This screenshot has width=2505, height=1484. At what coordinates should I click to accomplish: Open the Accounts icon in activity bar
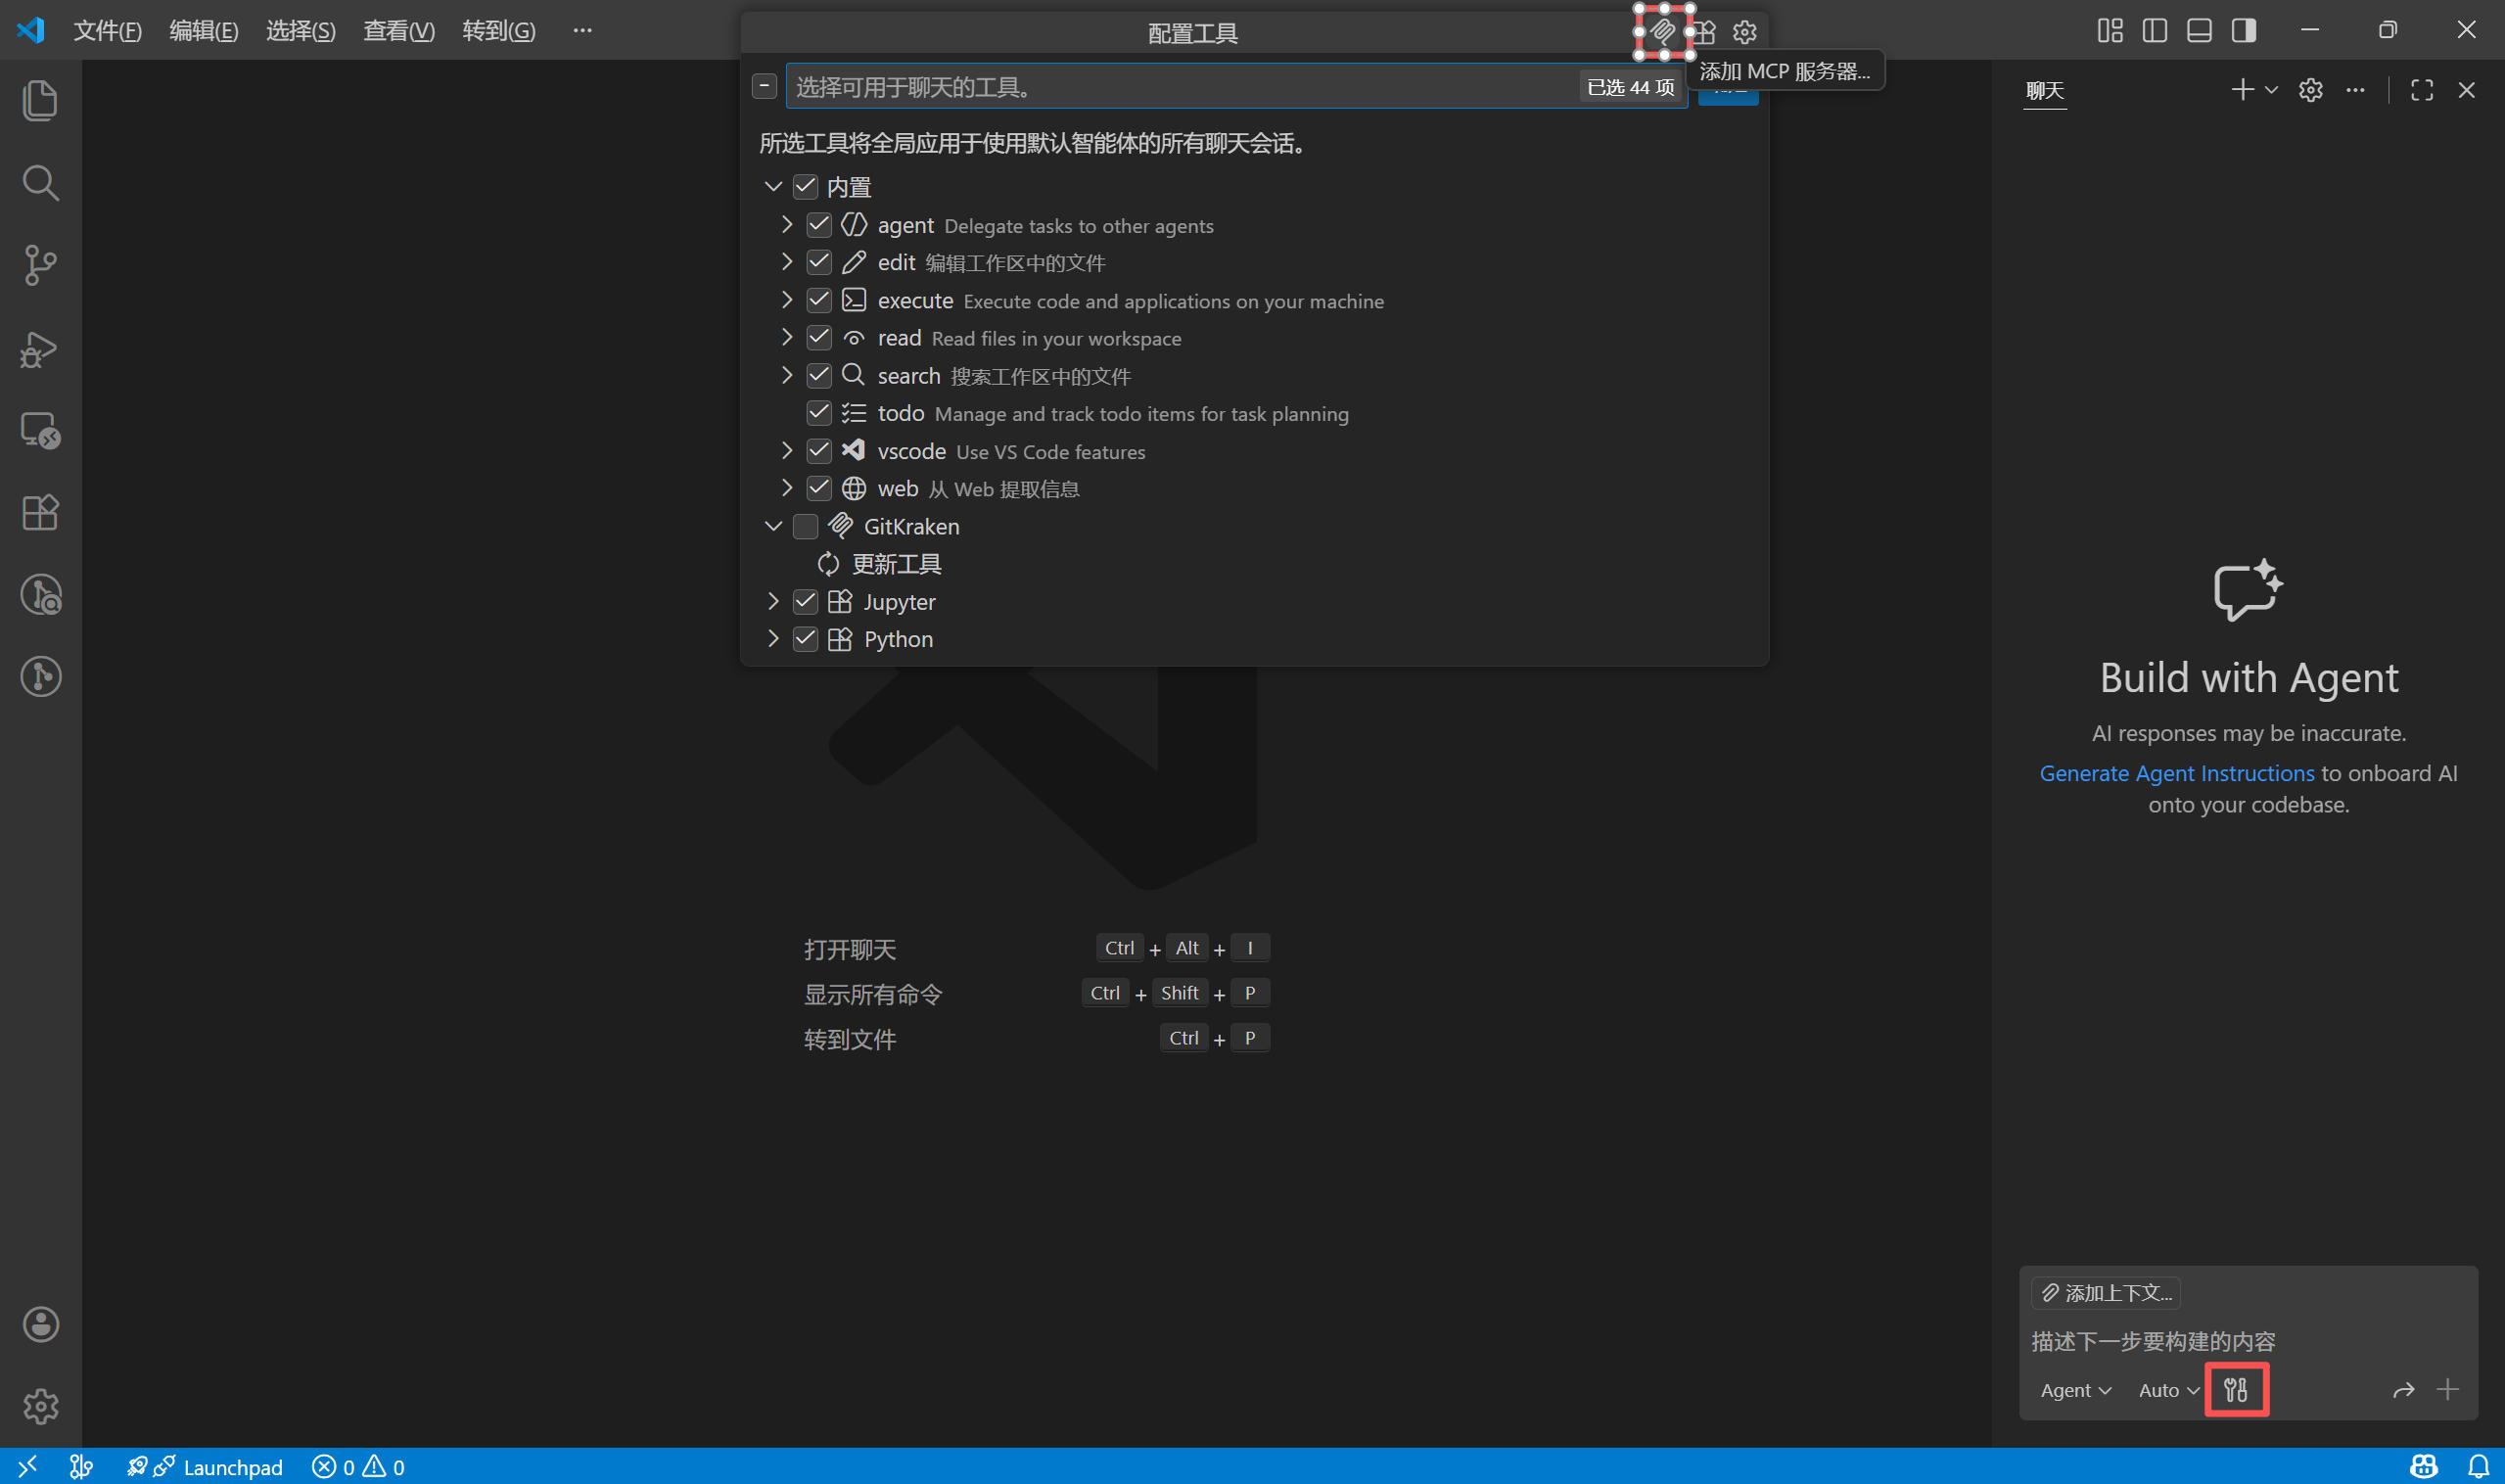[x=40, y=1324]
